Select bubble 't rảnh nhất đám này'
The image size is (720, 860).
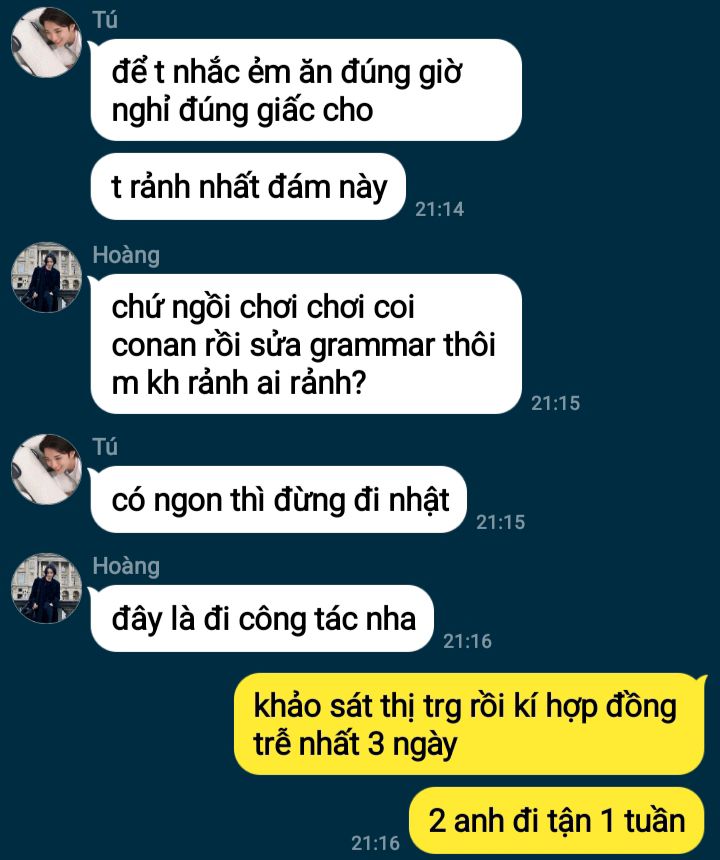[248, 187]
